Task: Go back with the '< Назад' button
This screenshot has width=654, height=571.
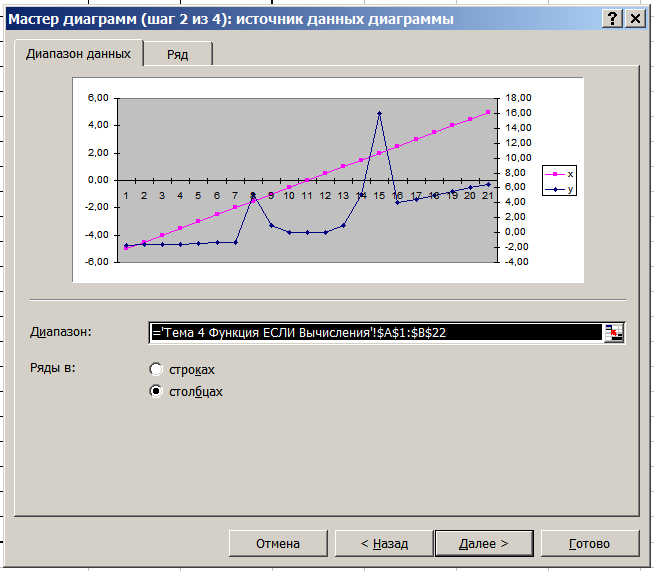Action: (384, 543)
